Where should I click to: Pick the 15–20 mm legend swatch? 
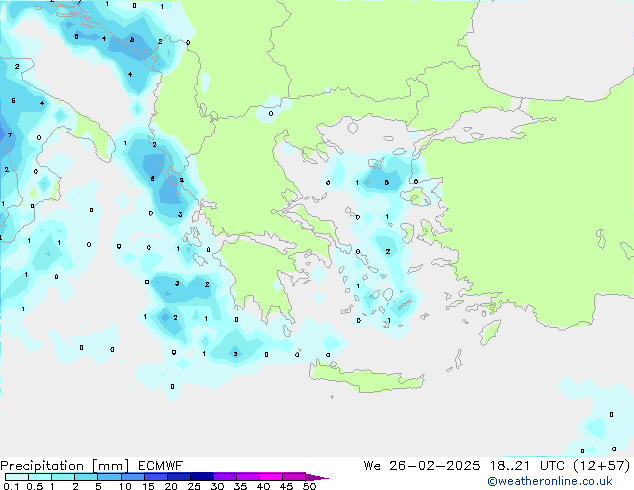pyautogui.click(x=155, y=477)
